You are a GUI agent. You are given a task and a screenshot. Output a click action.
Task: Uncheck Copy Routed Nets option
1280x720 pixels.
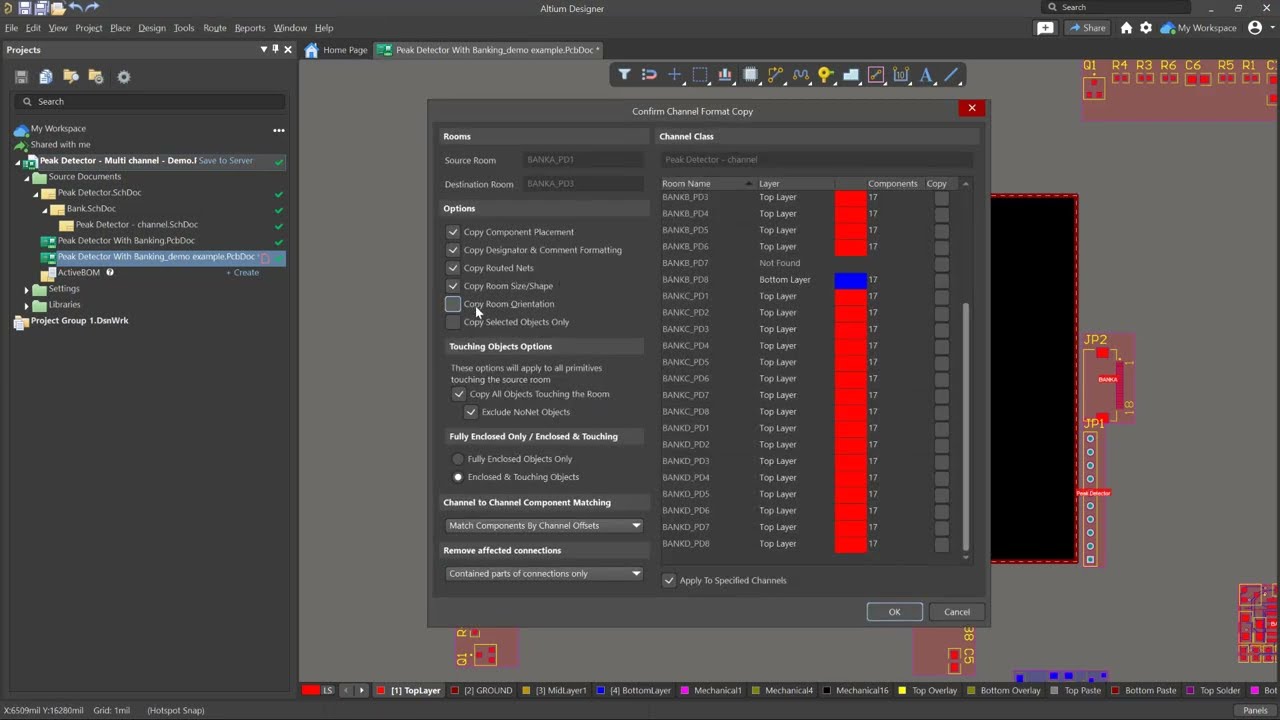(x=453, y=268)
